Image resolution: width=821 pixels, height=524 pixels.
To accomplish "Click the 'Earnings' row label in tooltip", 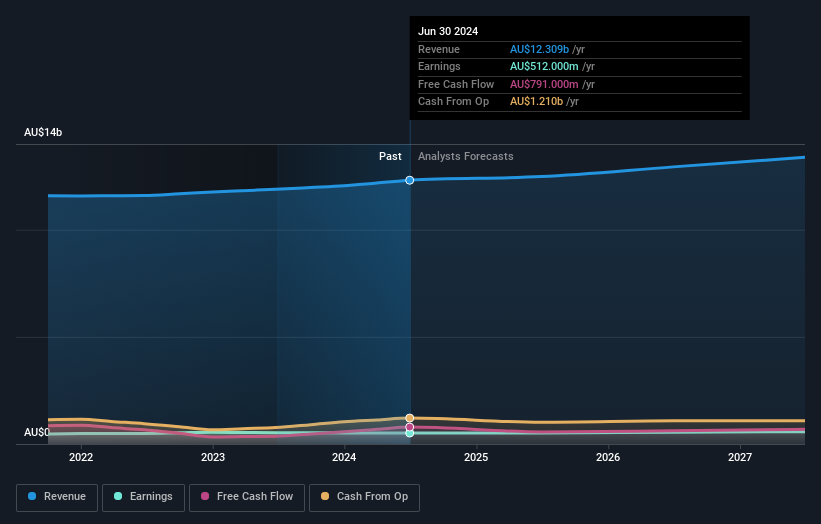I will (x=439, y=66).
